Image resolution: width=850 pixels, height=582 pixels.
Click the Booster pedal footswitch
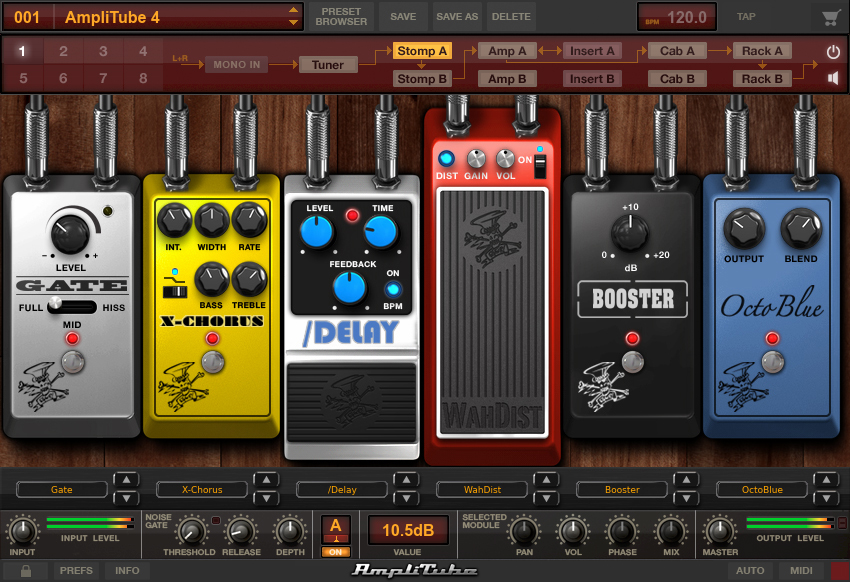tap(632, 361)
